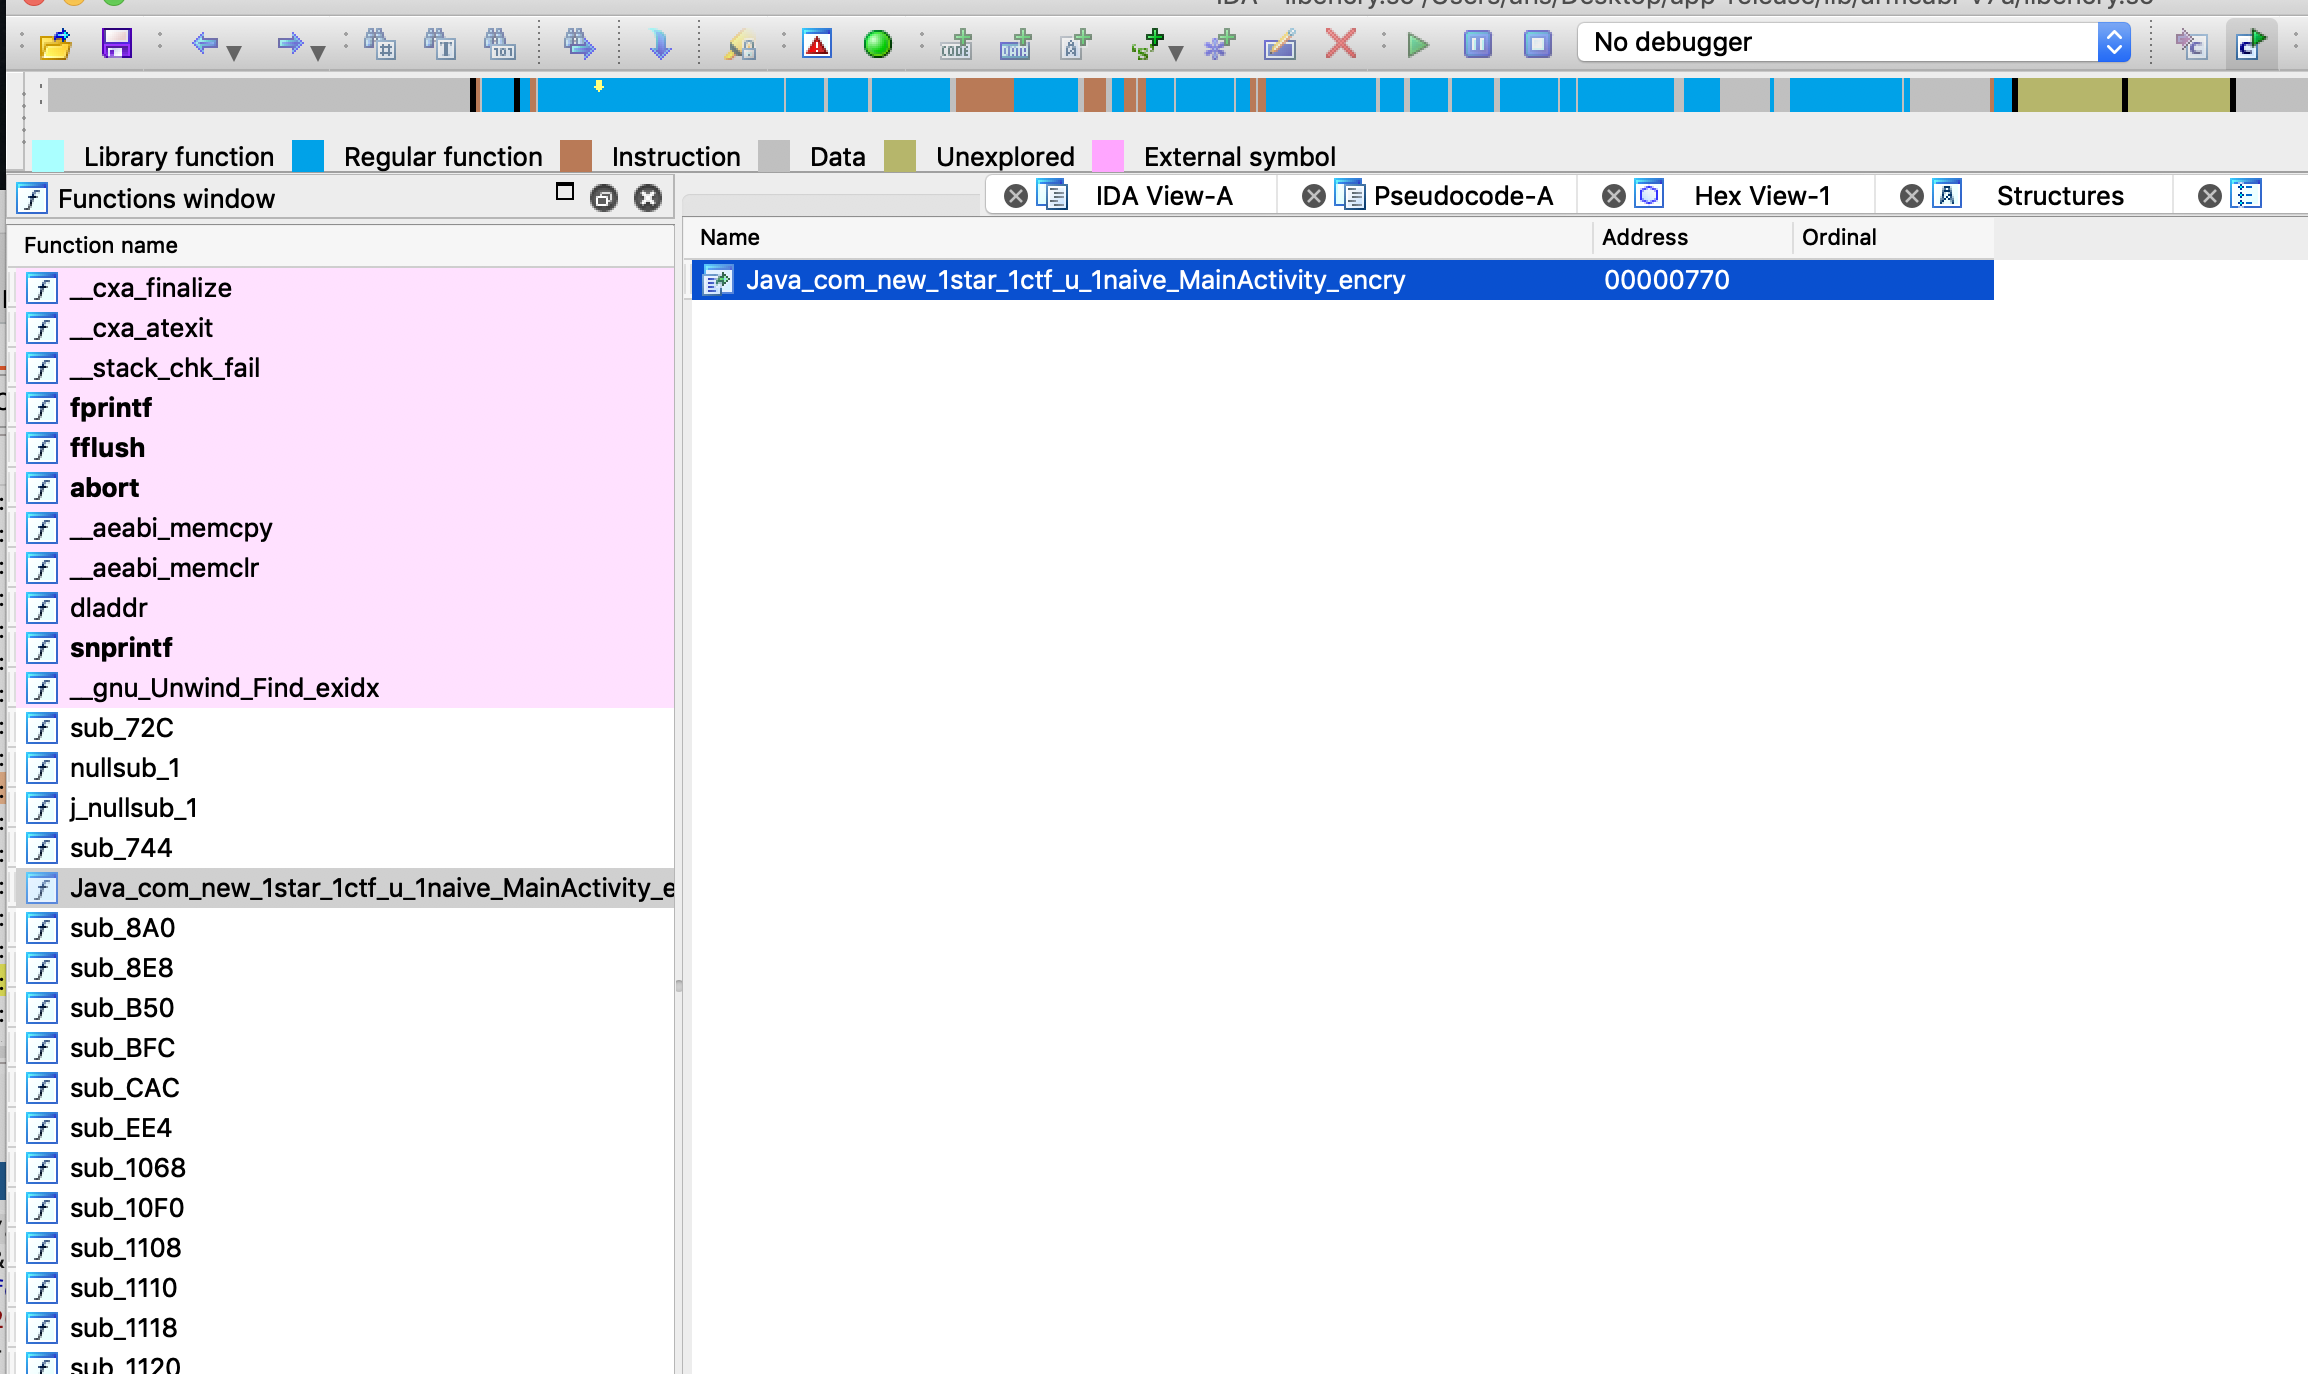Click the blue down arrow jump icon
Screen dimensions: 2308x1374
point(660,44)
